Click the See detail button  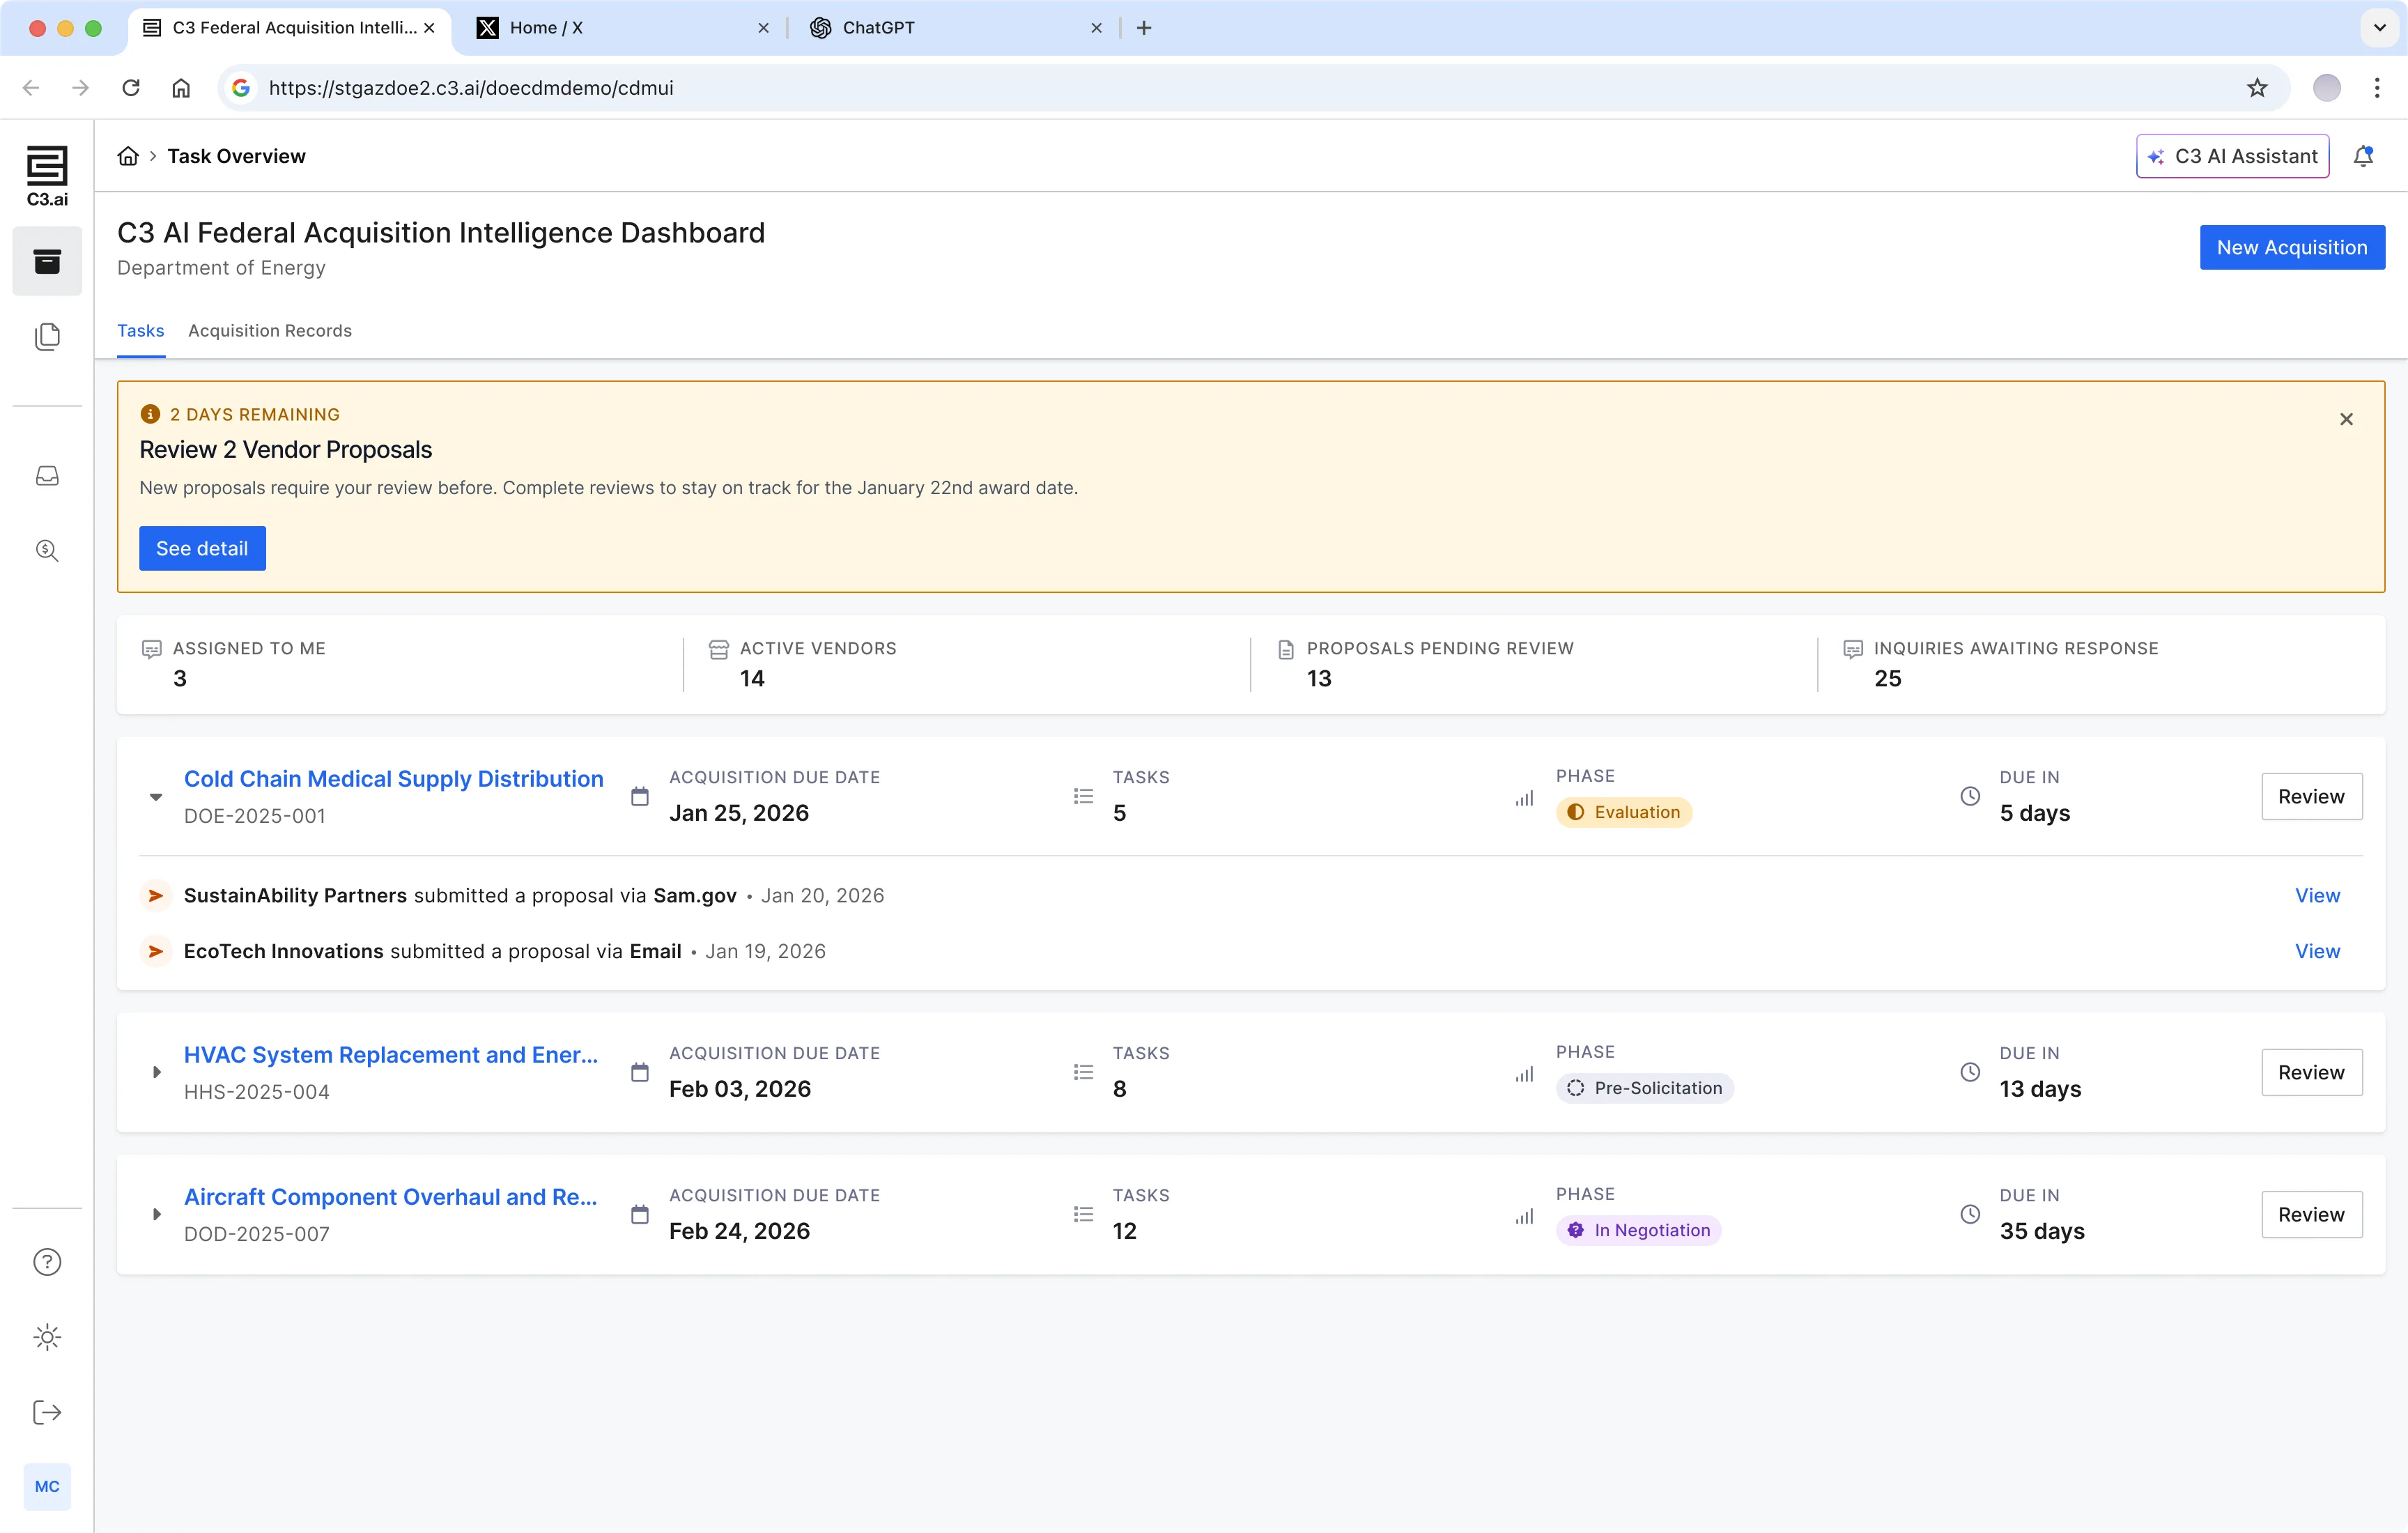point(202,549)
